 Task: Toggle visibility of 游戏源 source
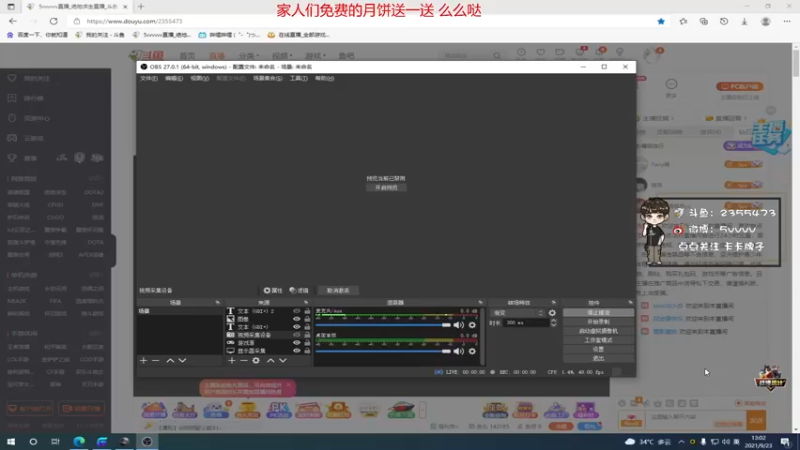click(296, 343)
